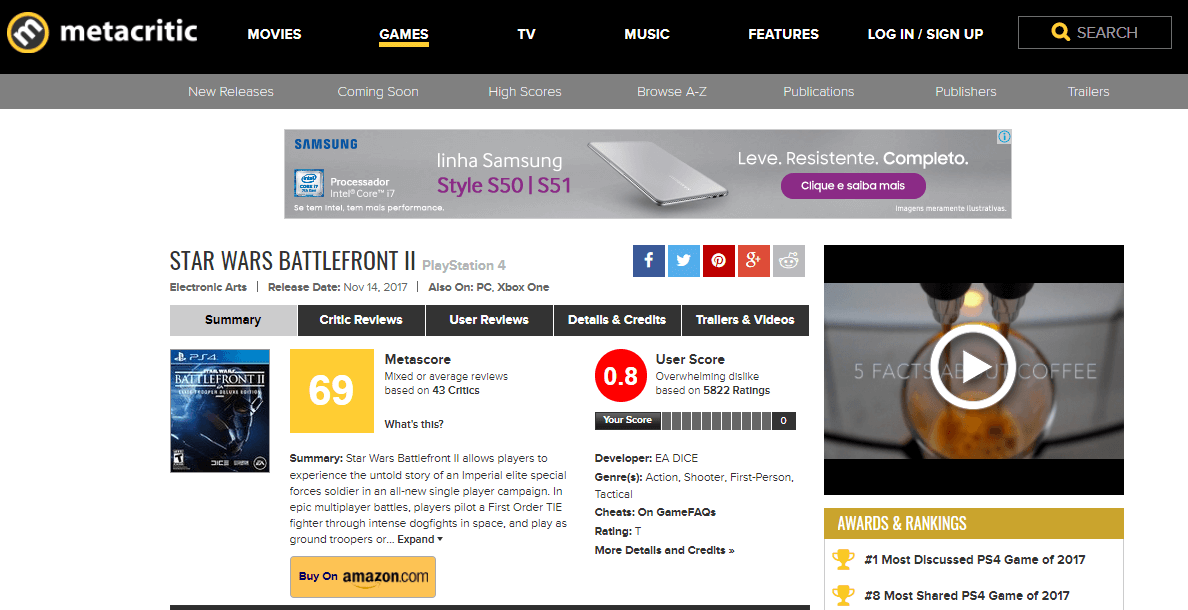Image resolution: width=1188 pixels, height=610 pixels.
Task: Click the yellow Metascore 69 box
Action: pos(331,391)
